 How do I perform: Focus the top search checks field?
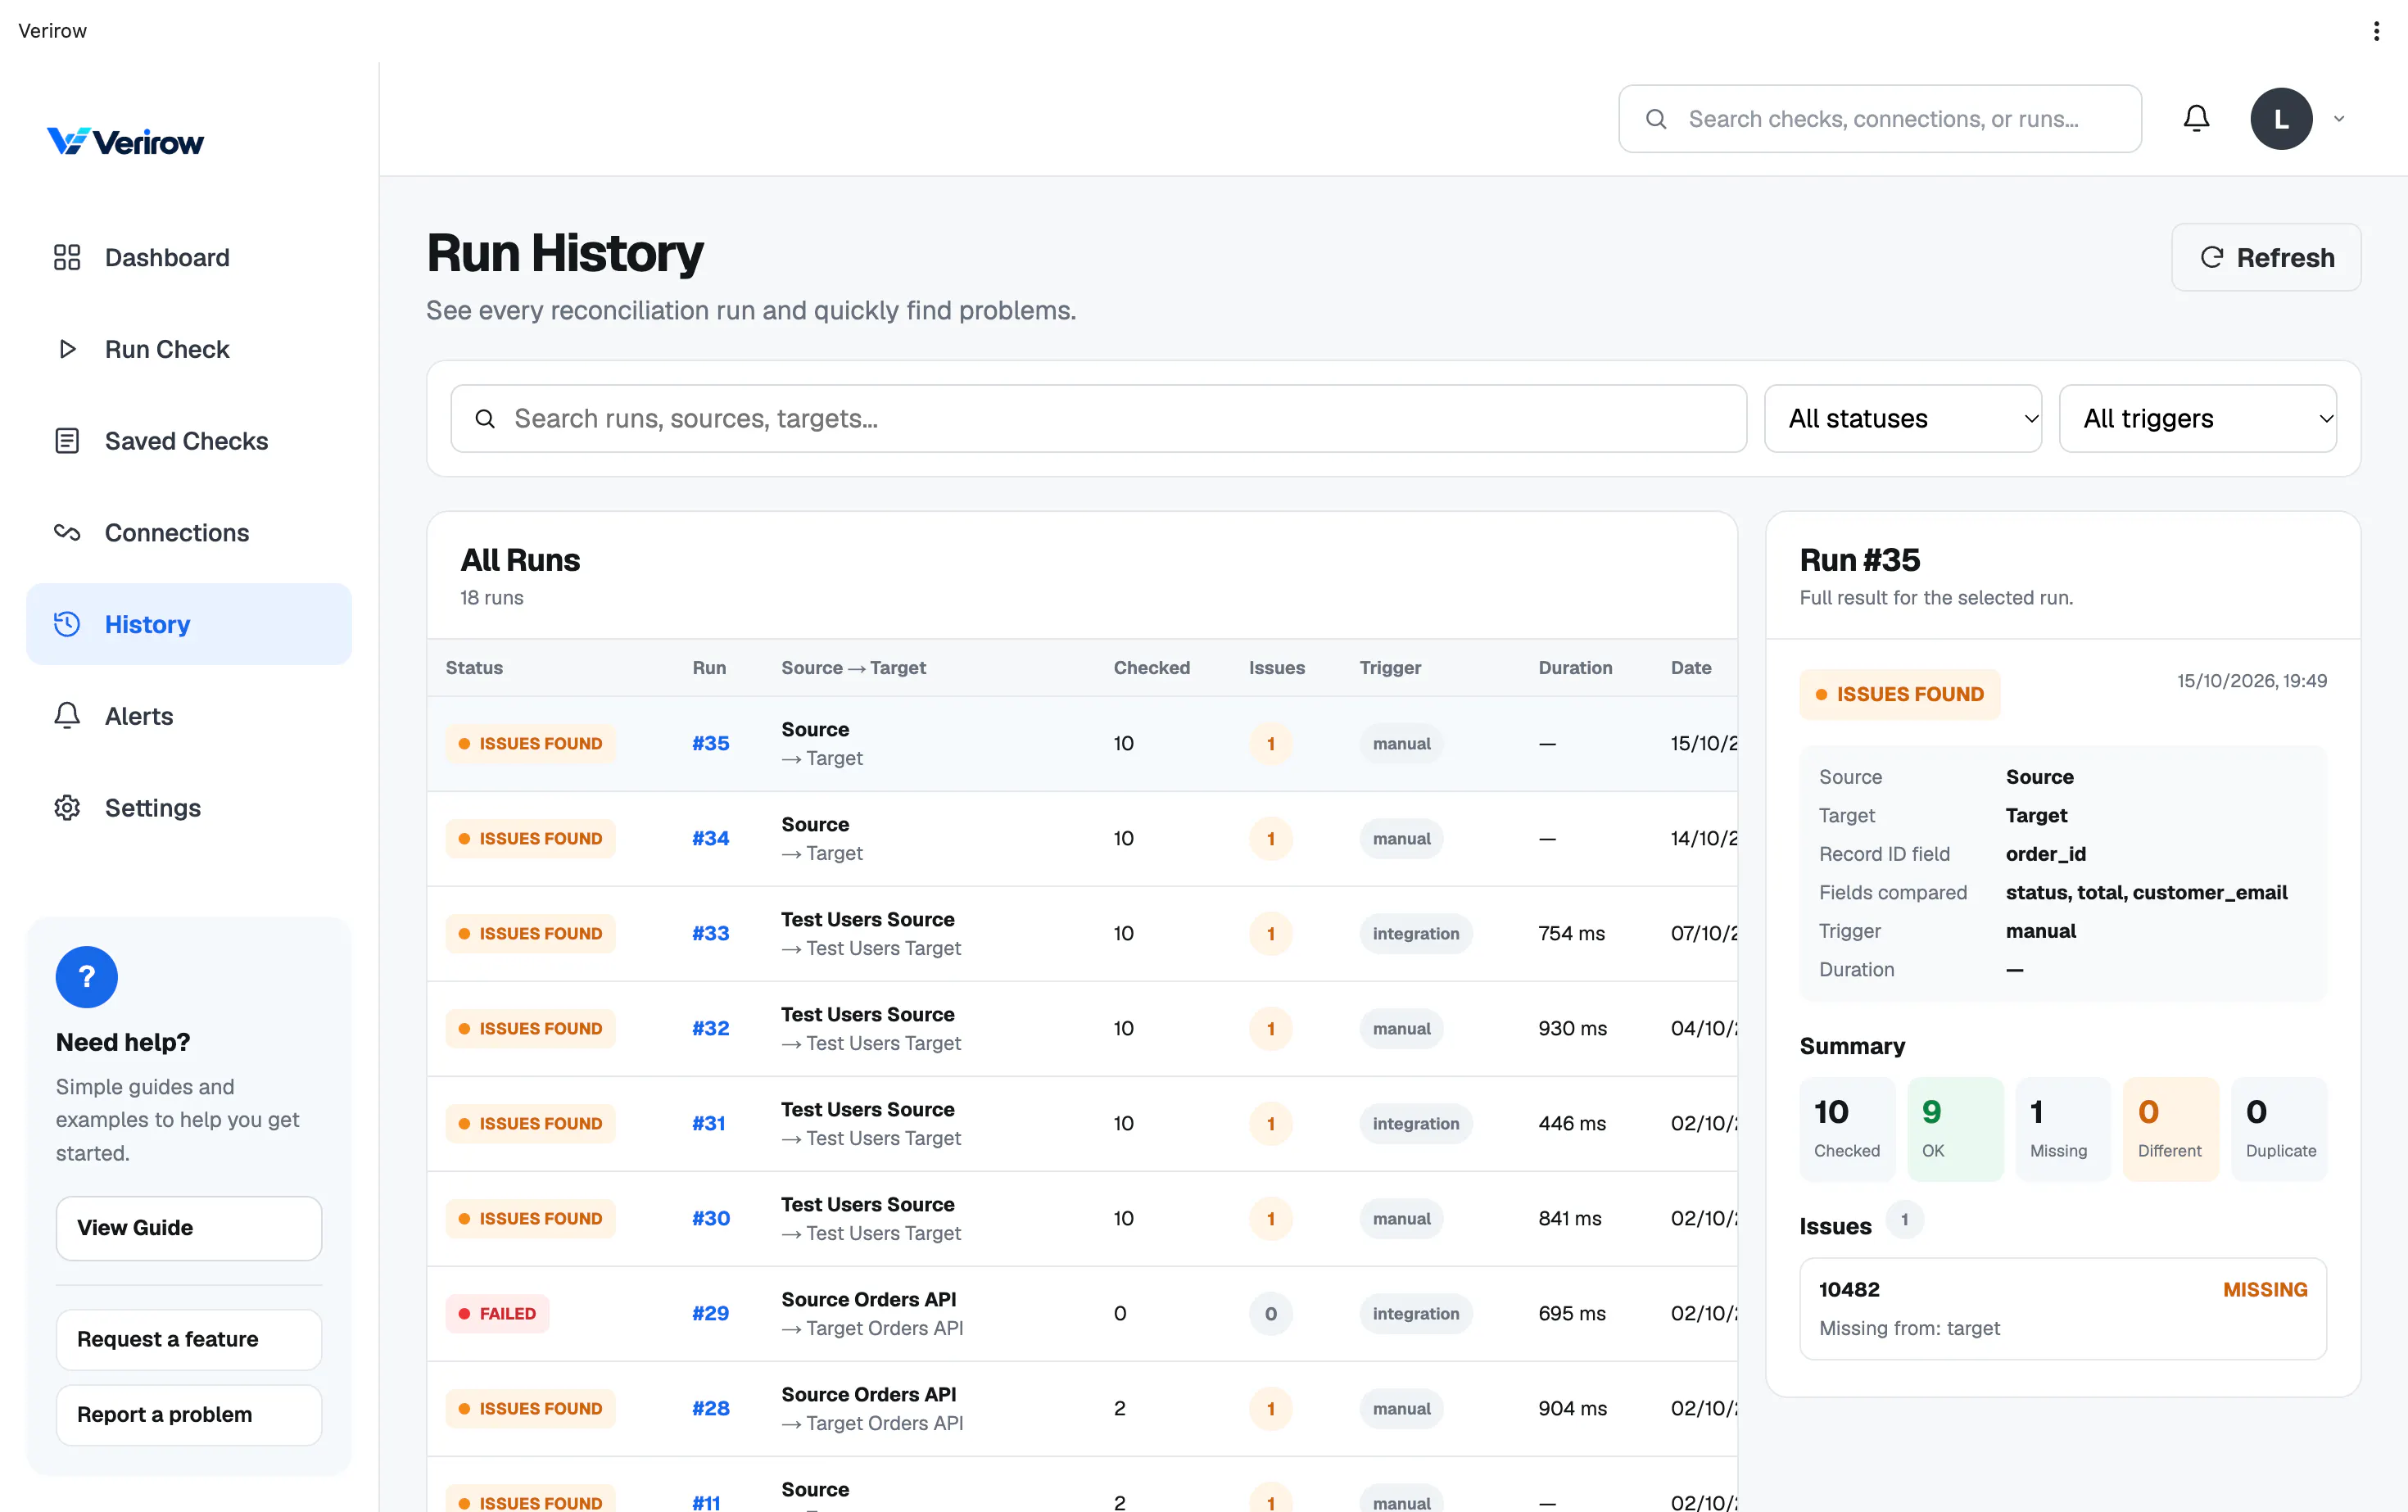(1880, 119)
